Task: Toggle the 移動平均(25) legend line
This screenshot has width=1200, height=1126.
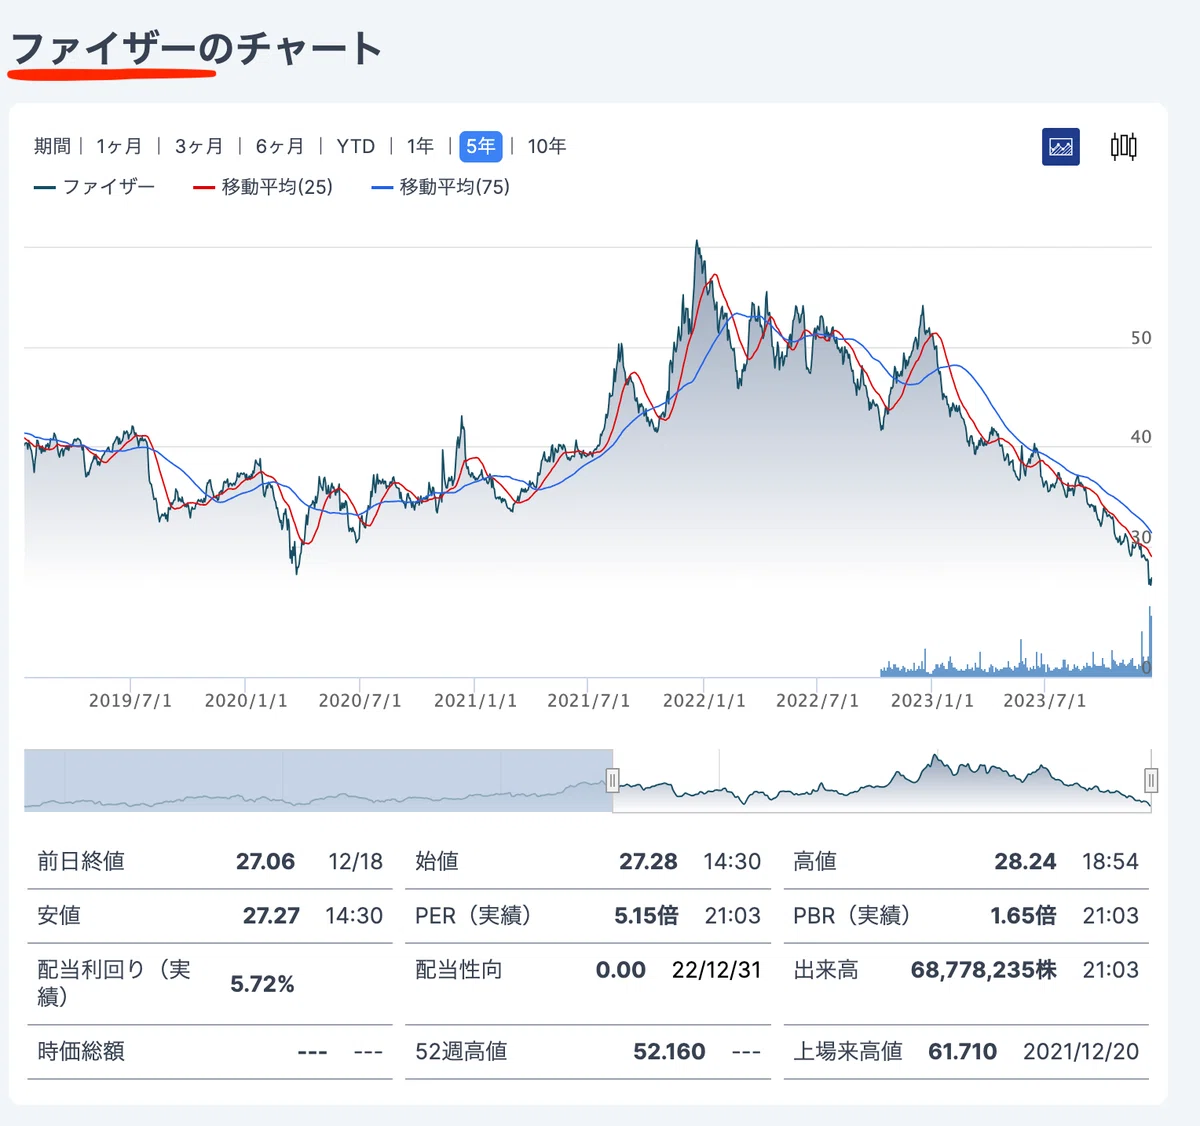Action: point(263,187)
